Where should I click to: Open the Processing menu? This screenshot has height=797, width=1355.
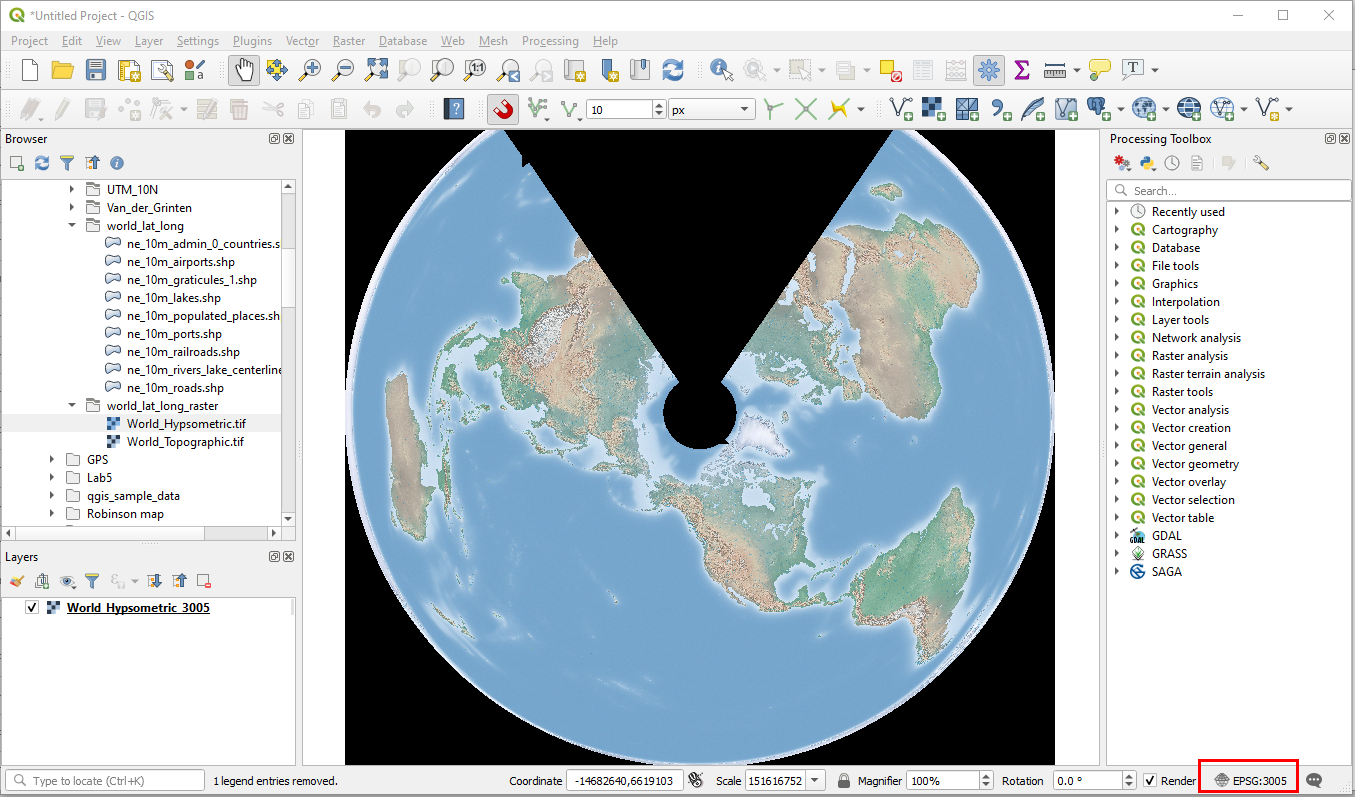coord(549,41)
